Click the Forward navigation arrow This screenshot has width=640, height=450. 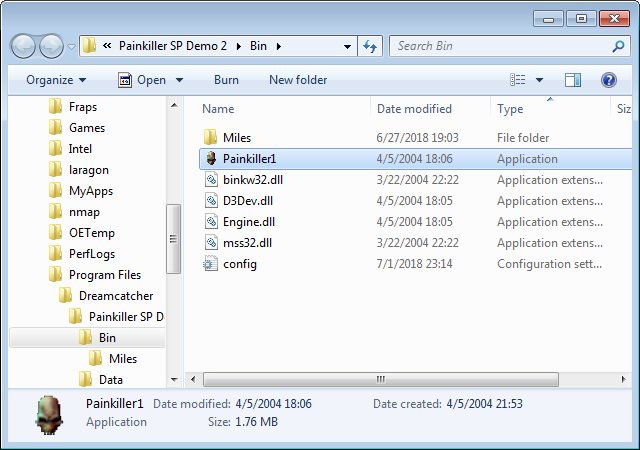coord(51,46)
